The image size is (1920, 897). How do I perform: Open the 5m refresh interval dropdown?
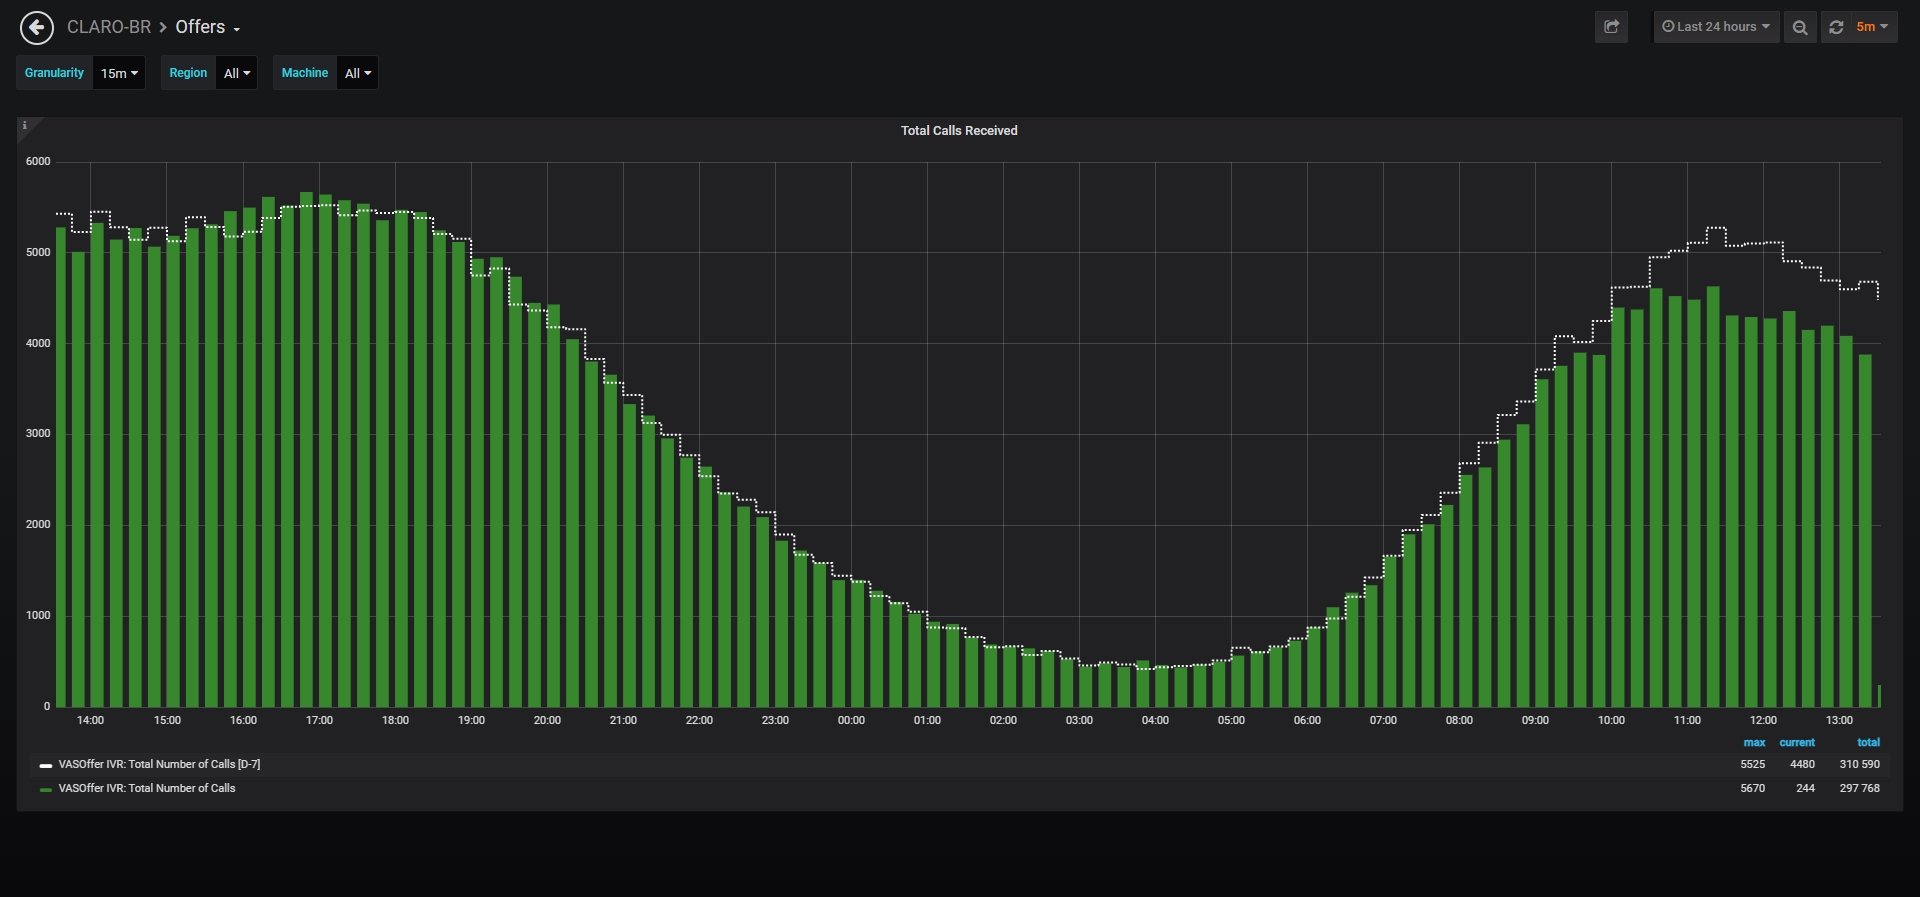pos(1872,27)
